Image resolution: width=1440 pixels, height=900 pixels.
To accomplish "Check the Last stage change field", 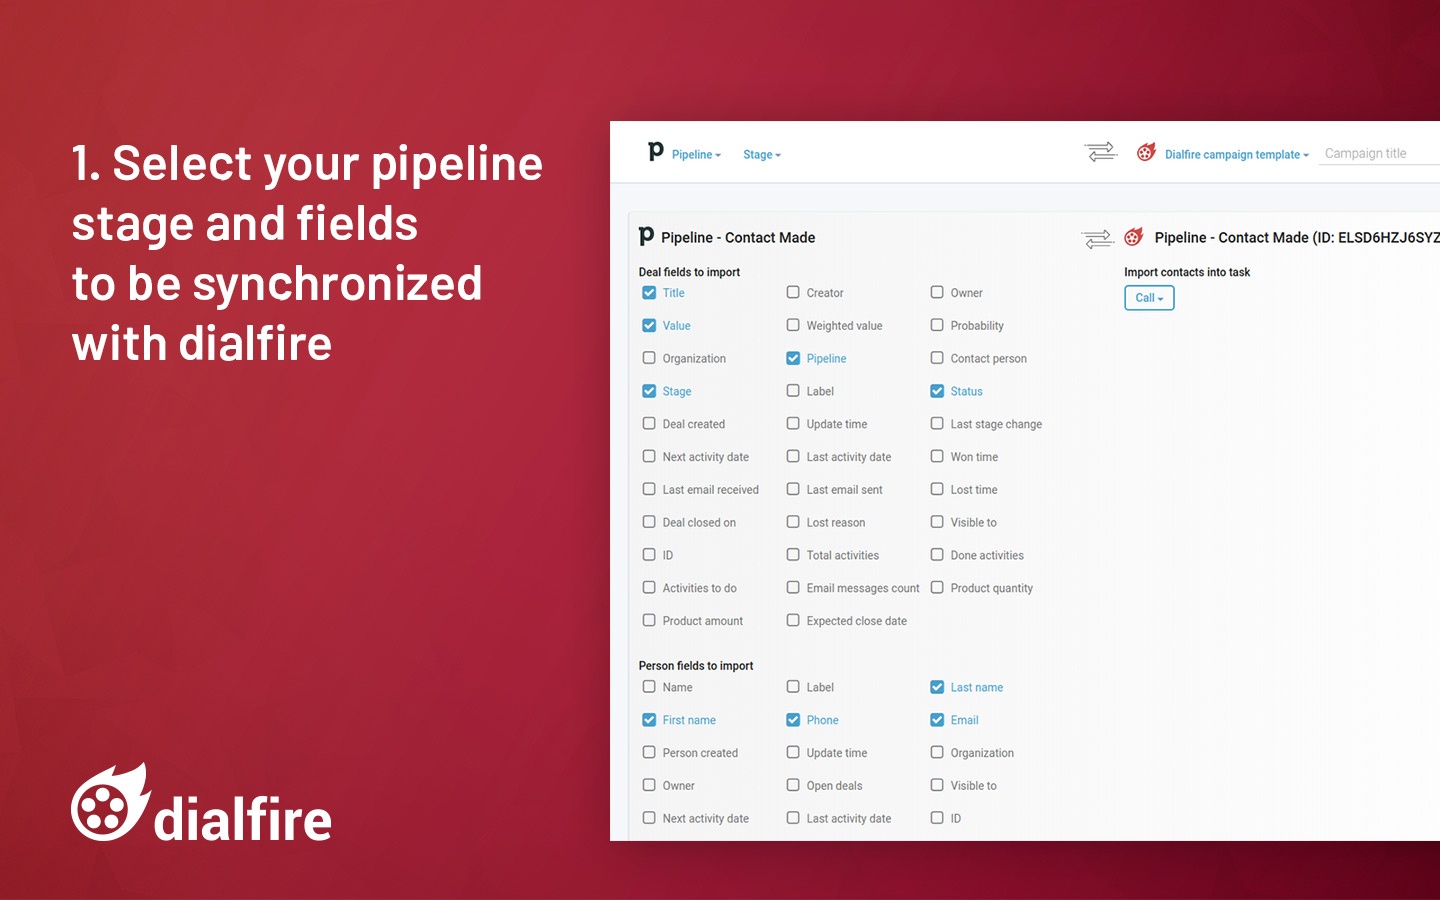I will [x=937, y=424].
